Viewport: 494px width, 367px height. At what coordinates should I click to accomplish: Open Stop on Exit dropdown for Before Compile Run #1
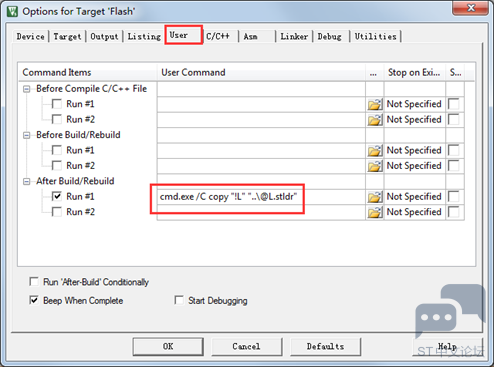414,104
